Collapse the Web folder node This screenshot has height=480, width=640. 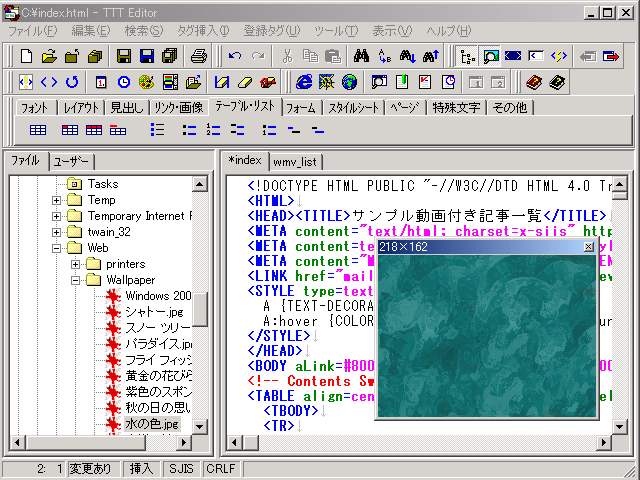[x=56, y=248]
